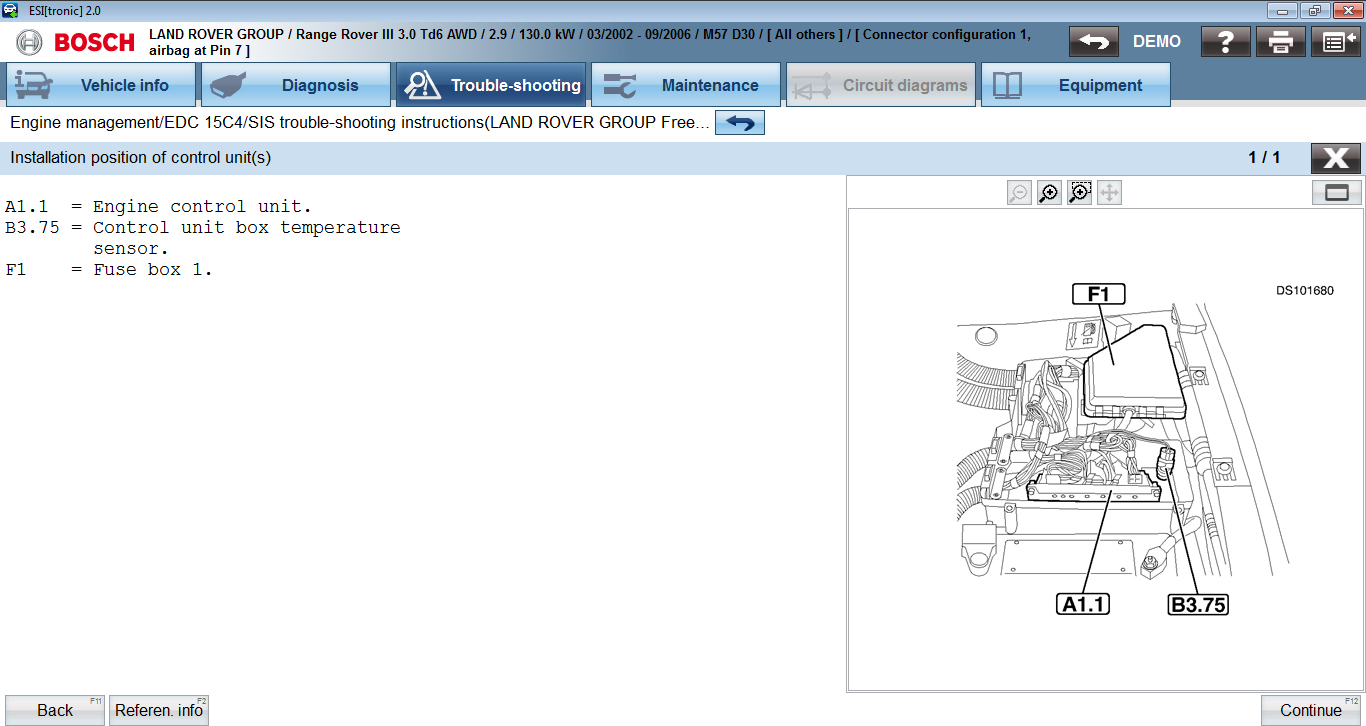Activate the pan/move arrows tool
Screen dimensions: 1366x726
point(1109,193)
